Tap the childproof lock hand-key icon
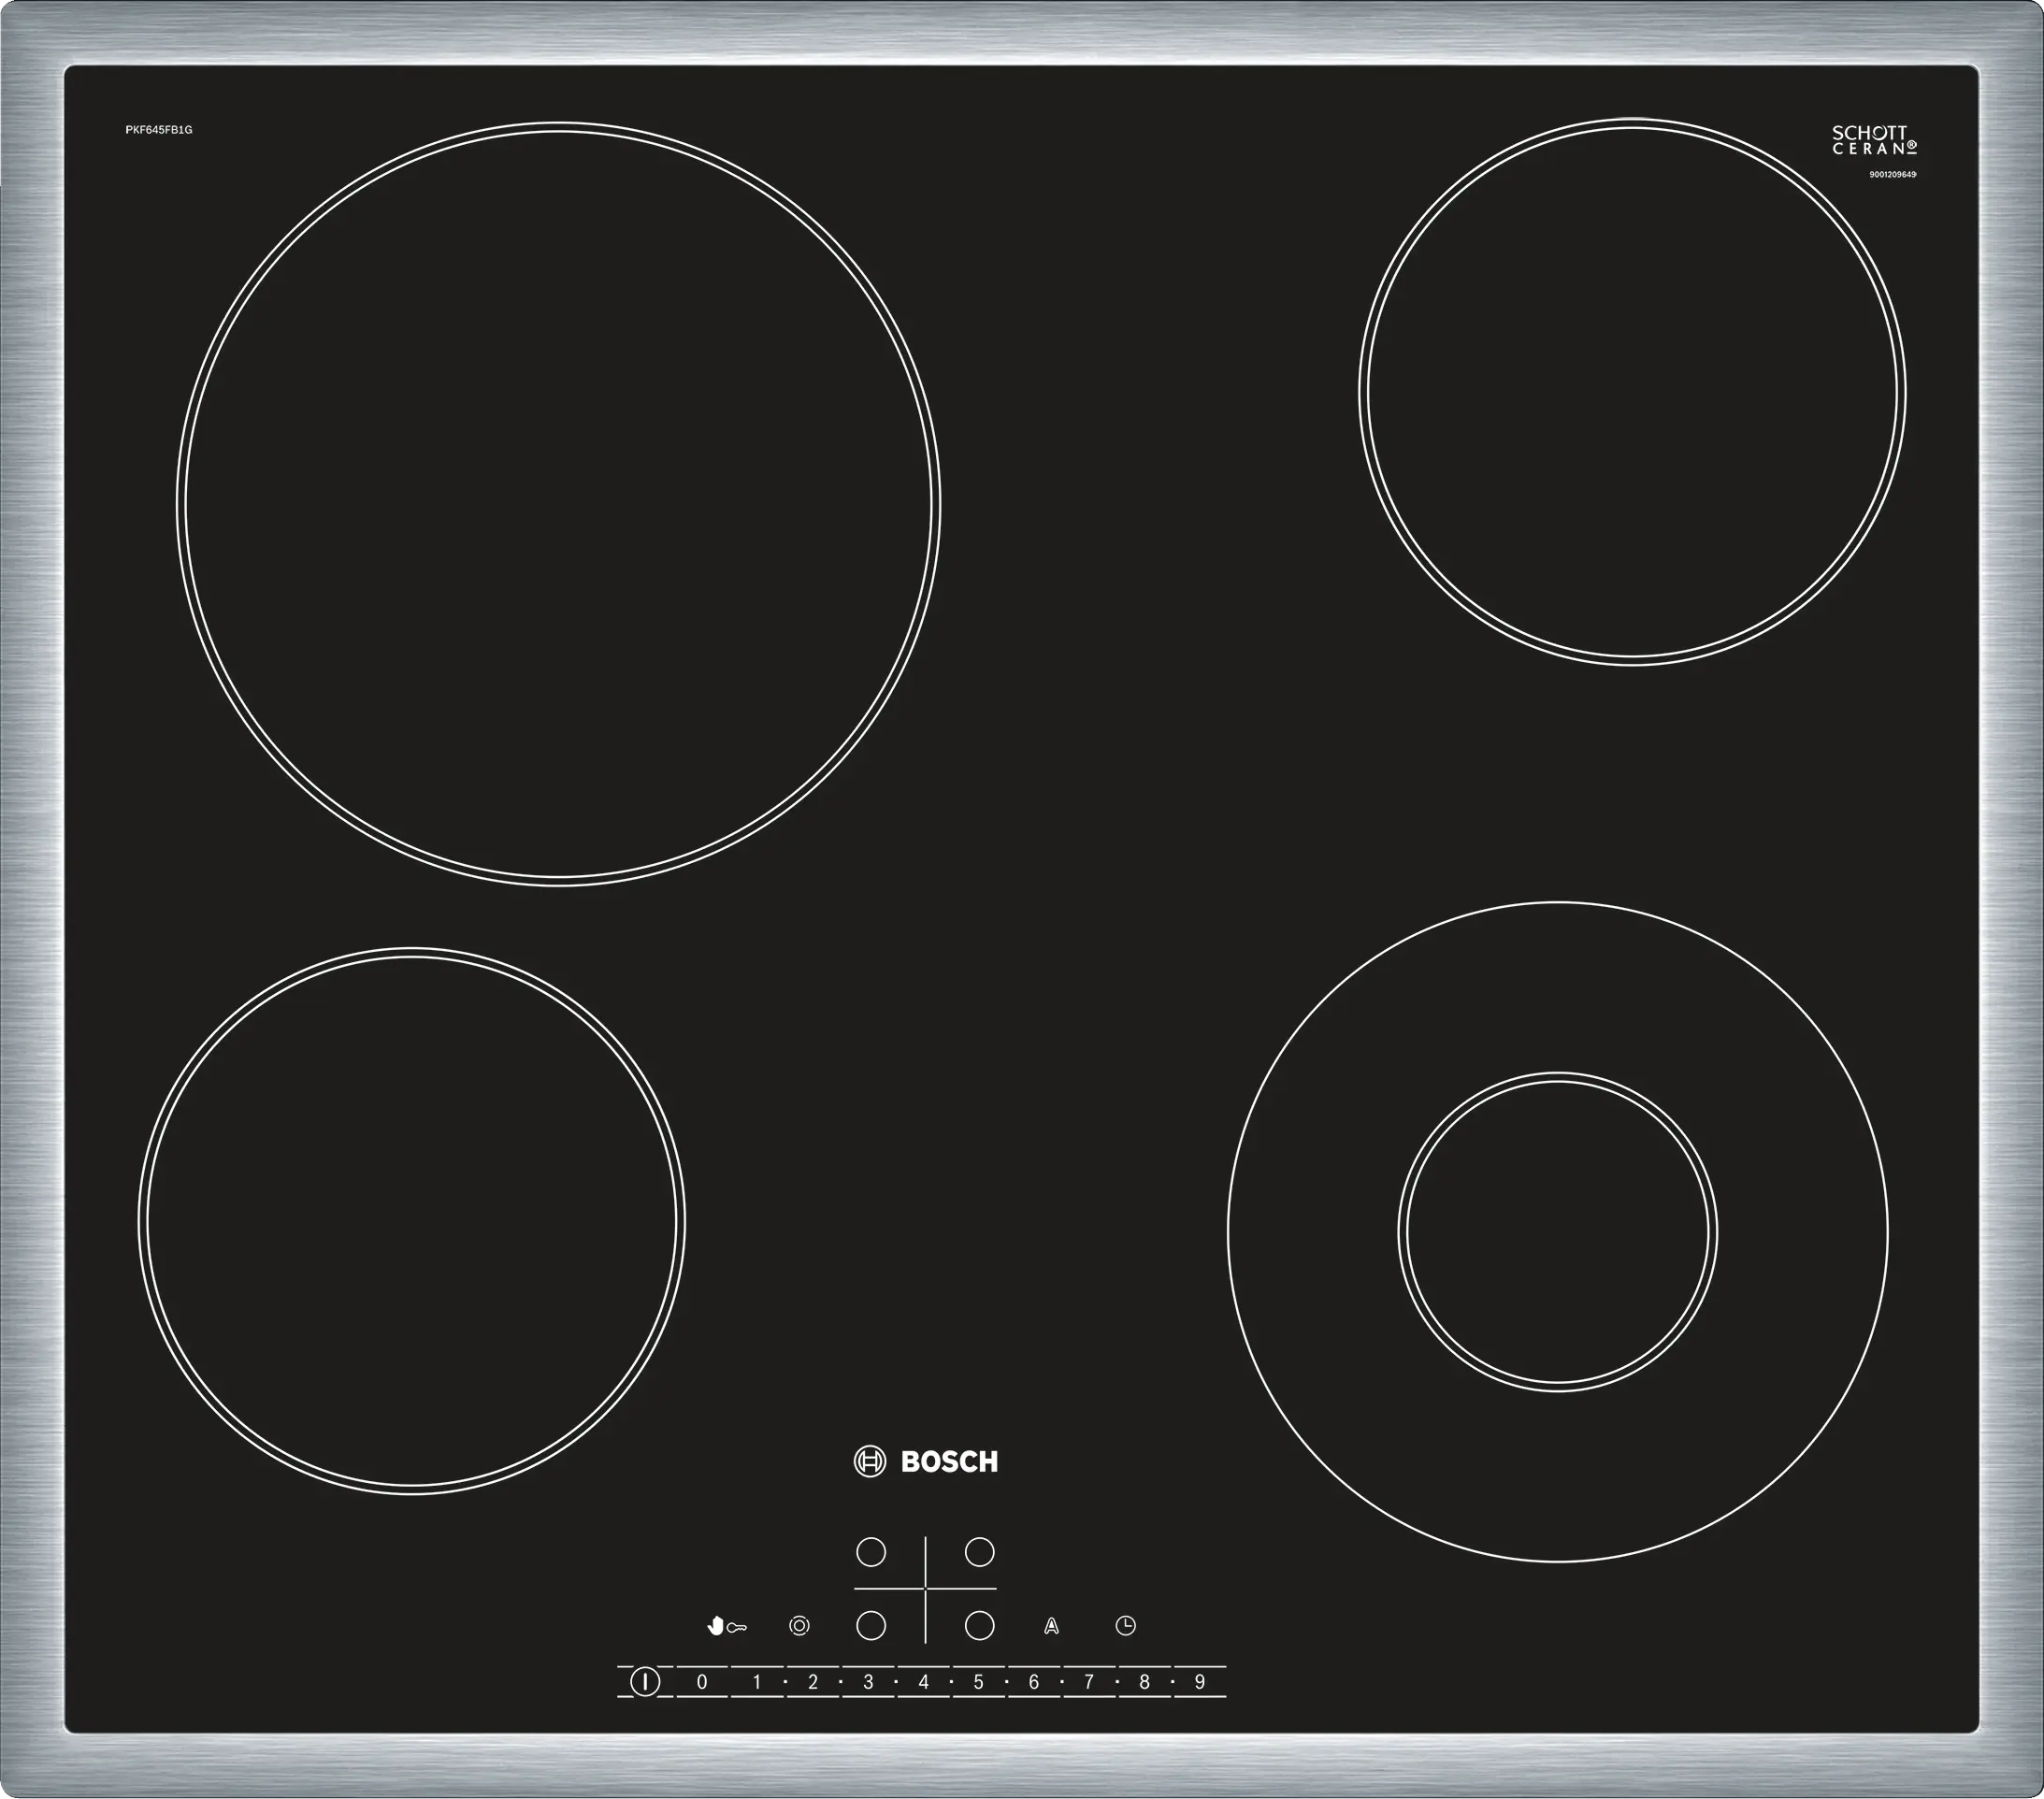This screenshot has width=2044, height=1799. coord(727,1626)
